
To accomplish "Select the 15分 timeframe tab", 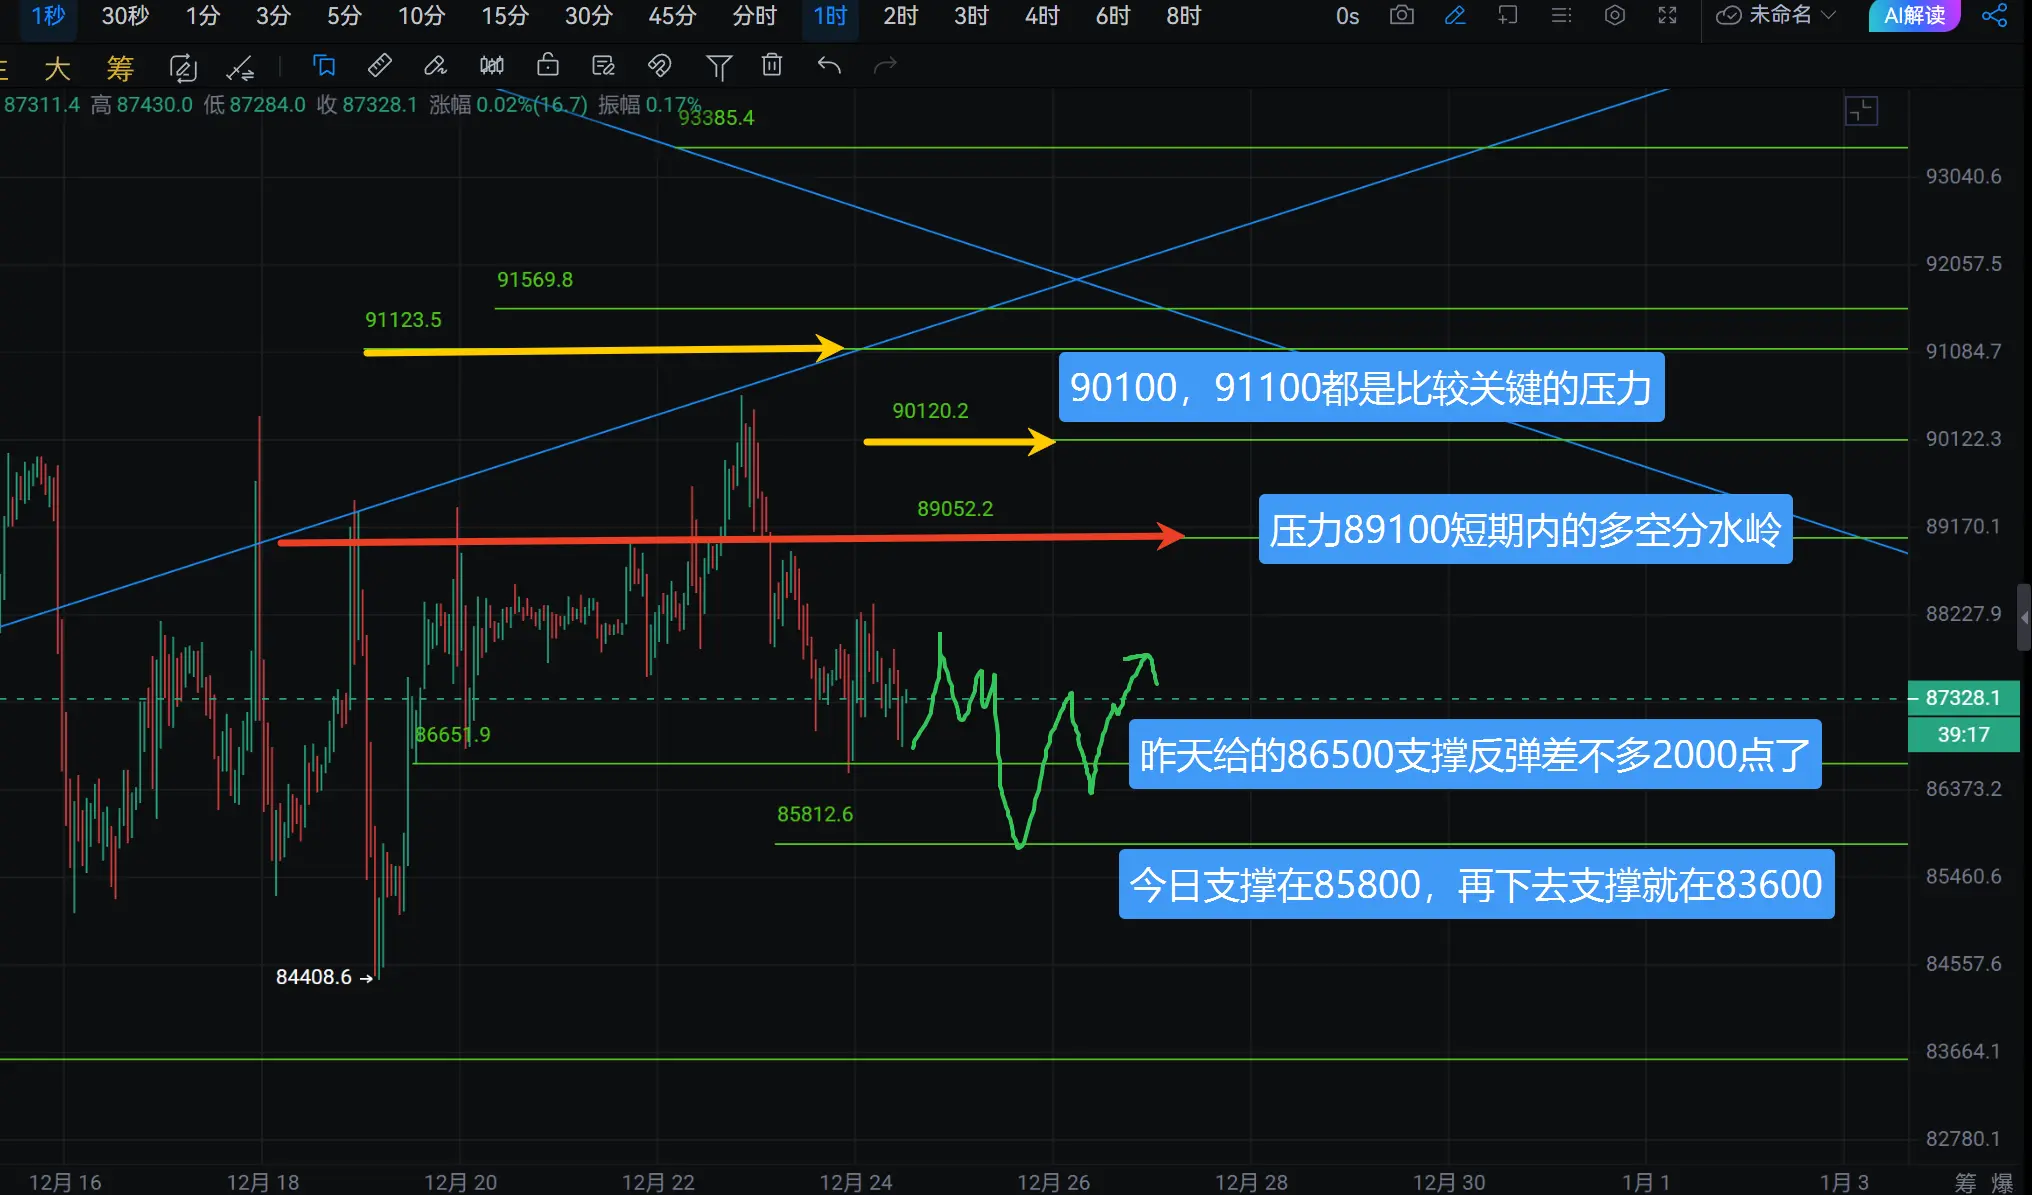I will (505, 15).
